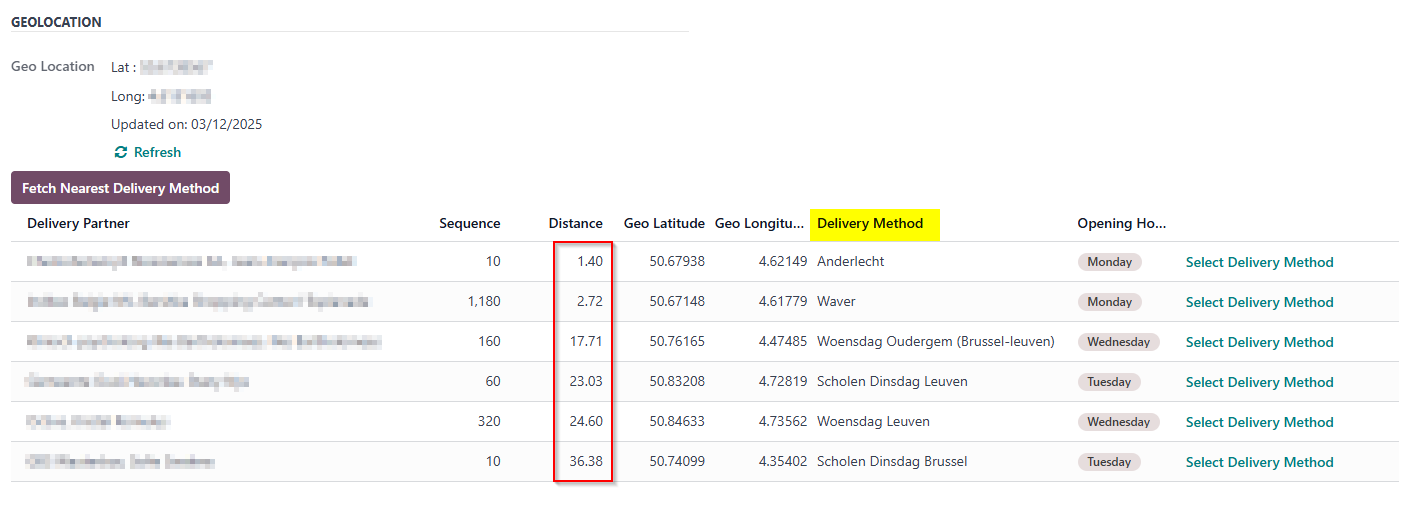
Task: Select Delivery Method for Waver row
Action: click(1259, 302)
